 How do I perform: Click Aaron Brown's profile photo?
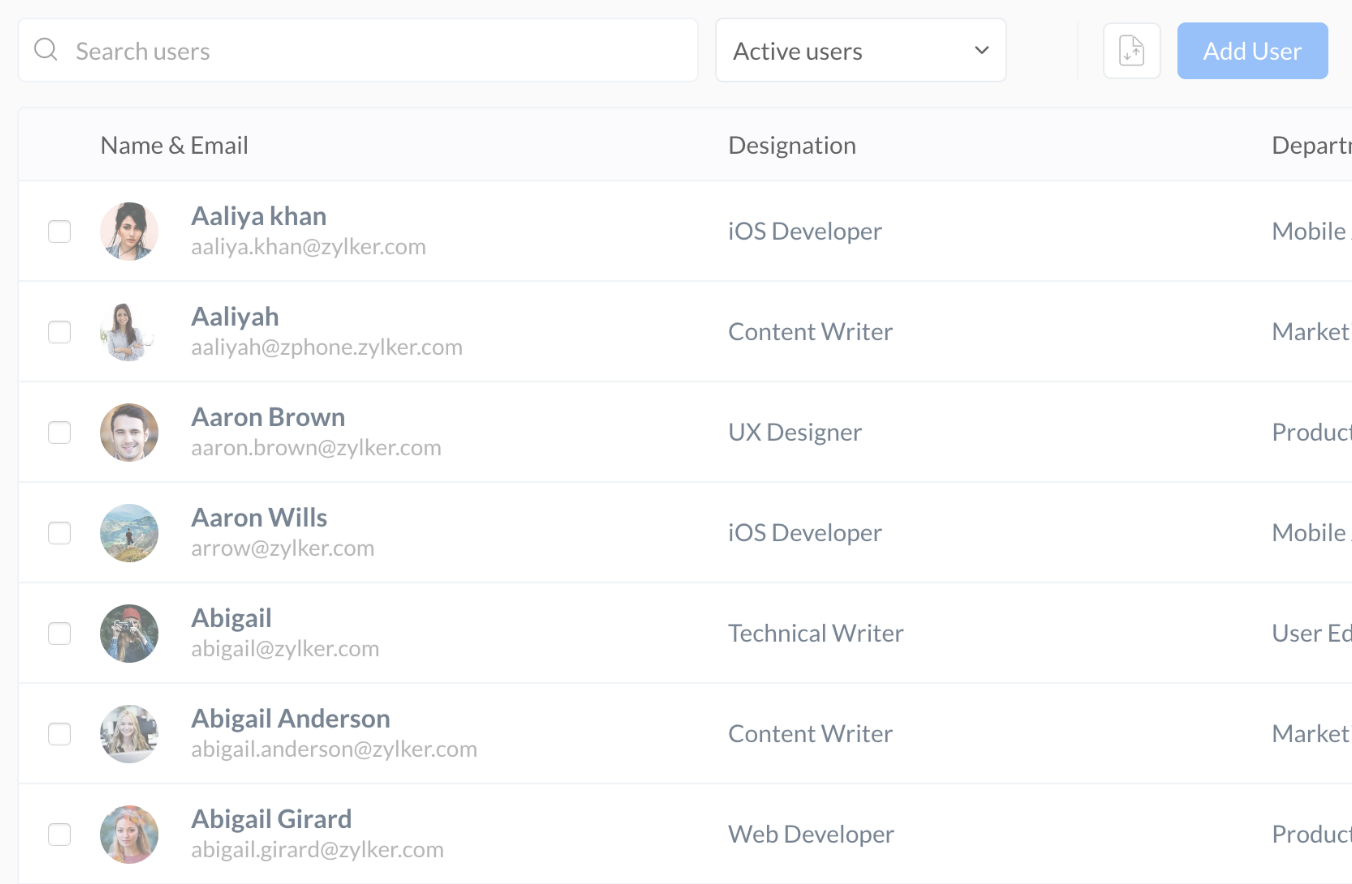pos(129,433)
